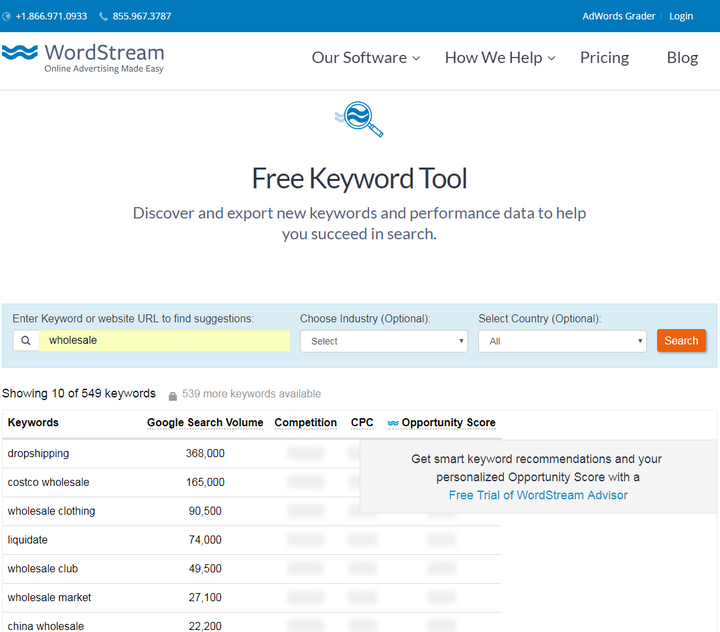Open Free Trial of WordStream Advisor link
720x632 pixels.
(x=538, y=495)
